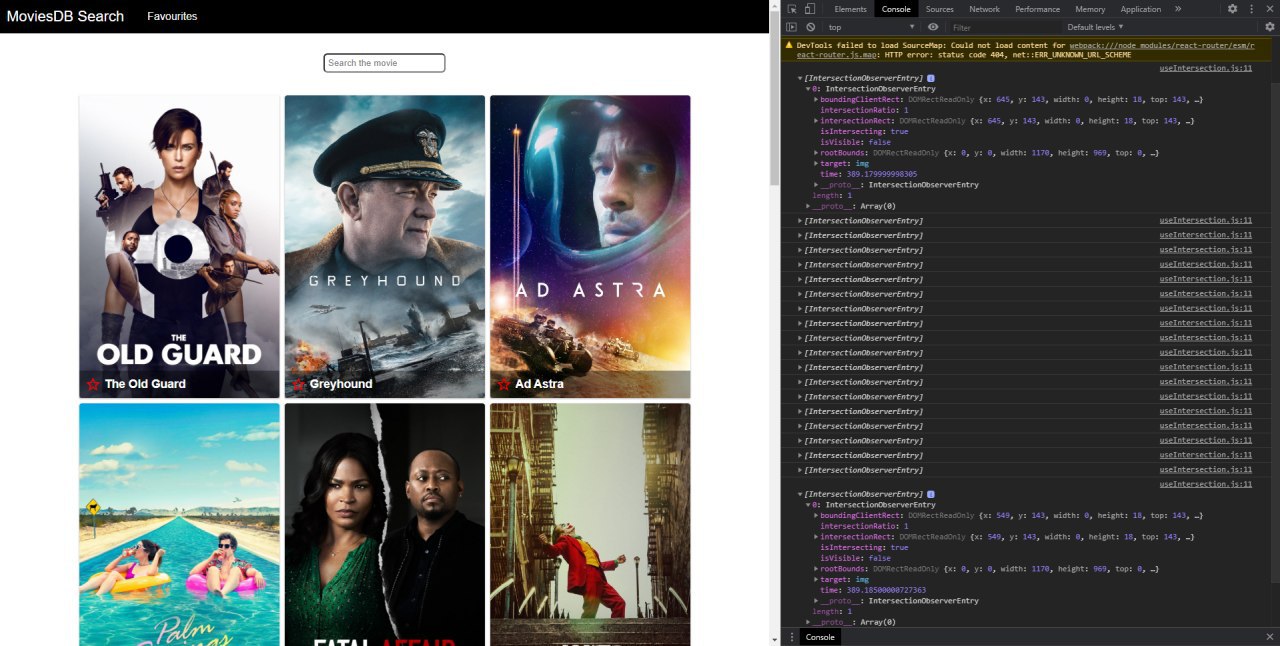The image size is (1280, 646).
Task: Close the bottom console drawer
Action: tap(1269, 637)
